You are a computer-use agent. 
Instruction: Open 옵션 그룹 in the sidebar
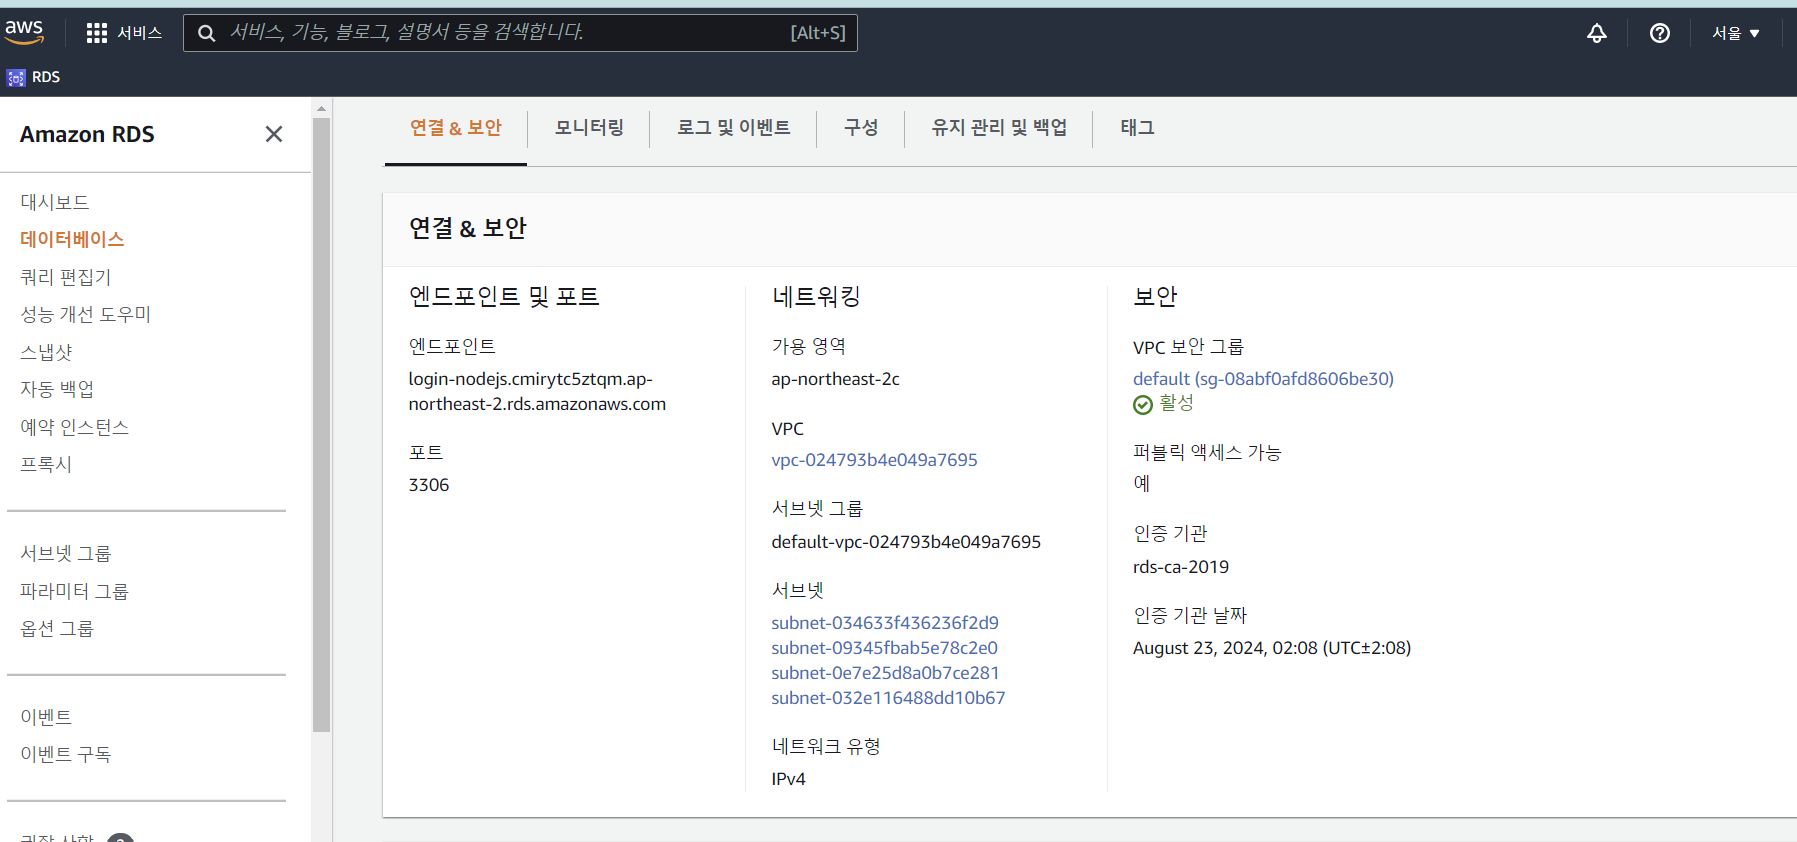(57, 628)
